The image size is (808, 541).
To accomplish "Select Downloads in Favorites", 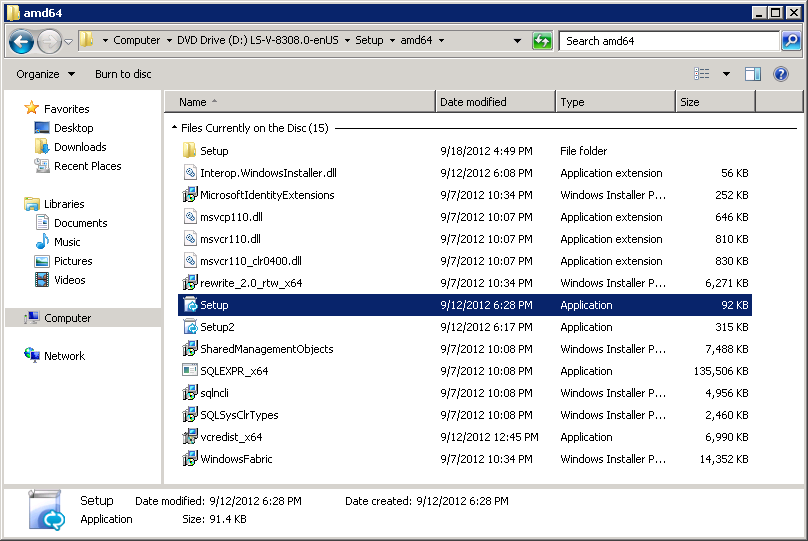I will click(x=80, y=147).
